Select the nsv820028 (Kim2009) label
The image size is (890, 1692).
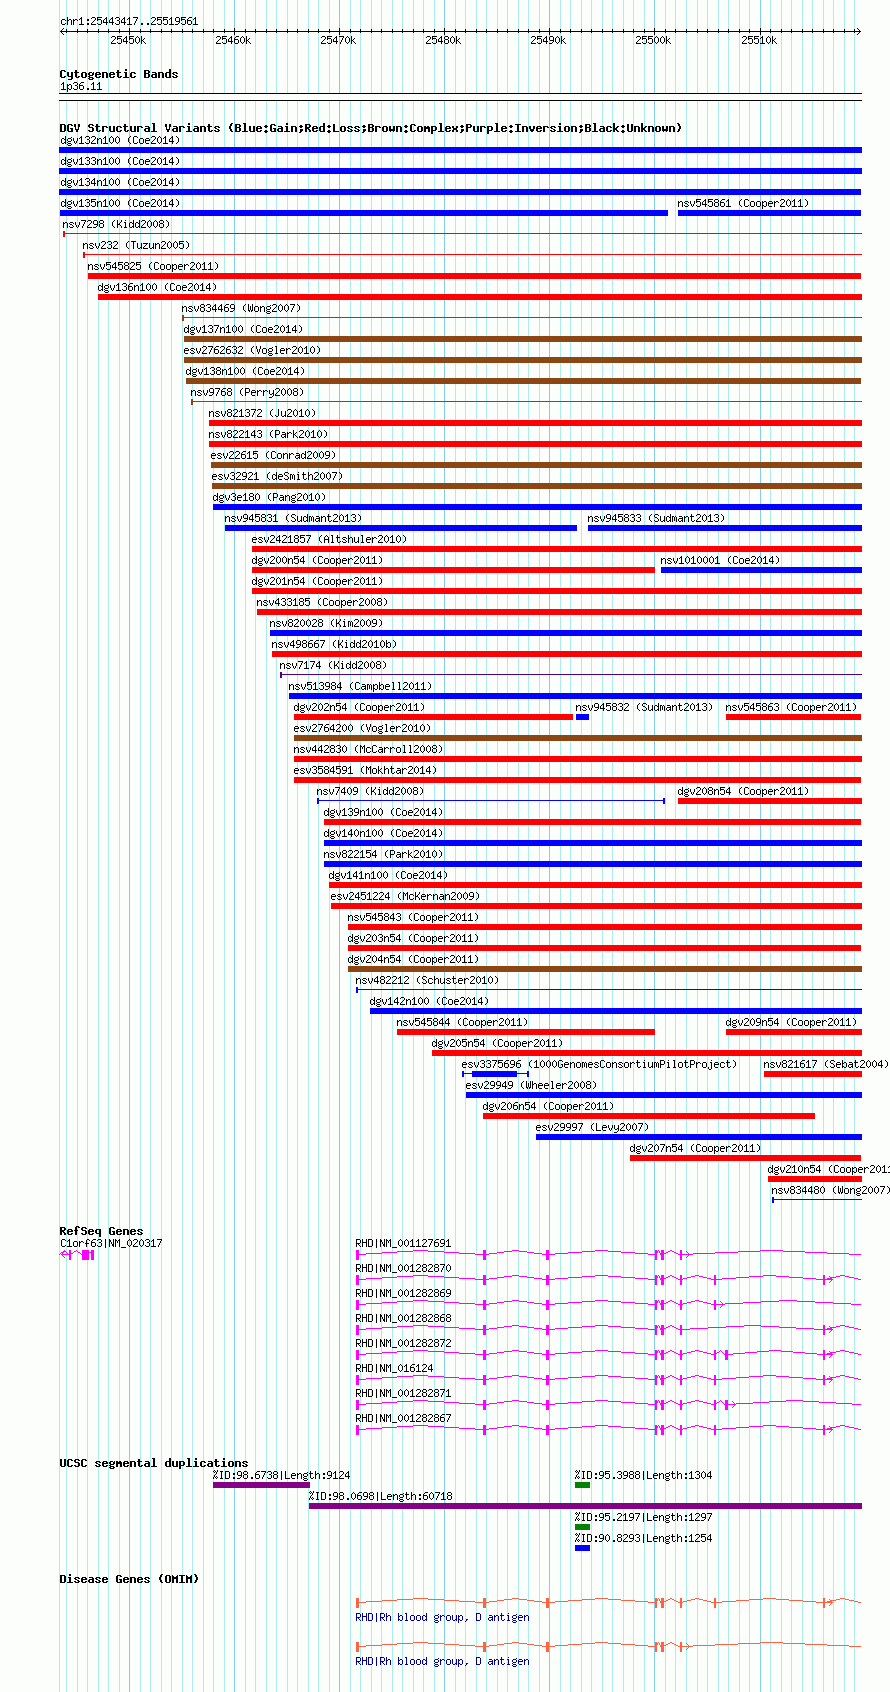point(326,623)
